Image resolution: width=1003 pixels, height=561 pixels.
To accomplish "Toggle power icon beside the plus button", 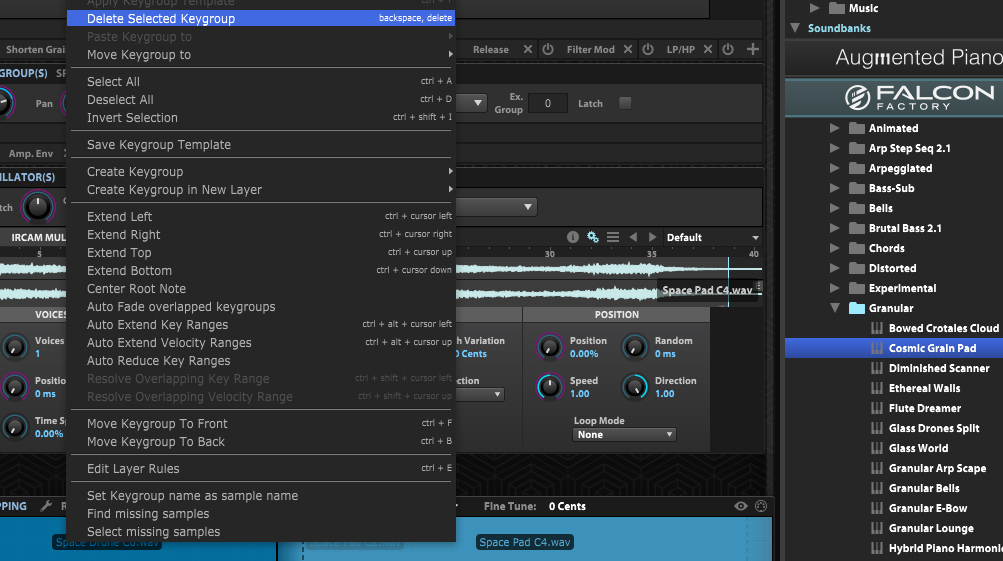I will pos(728,49).
